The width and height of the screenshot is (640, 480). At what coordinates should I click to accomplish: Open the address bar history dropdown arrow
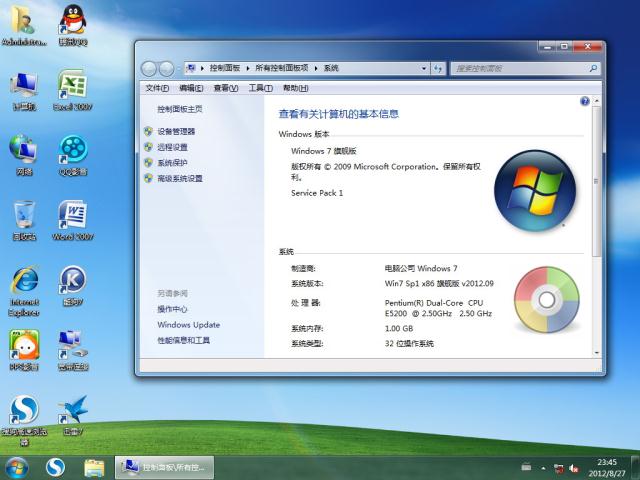pyautogui.click(x=424, y=68)
